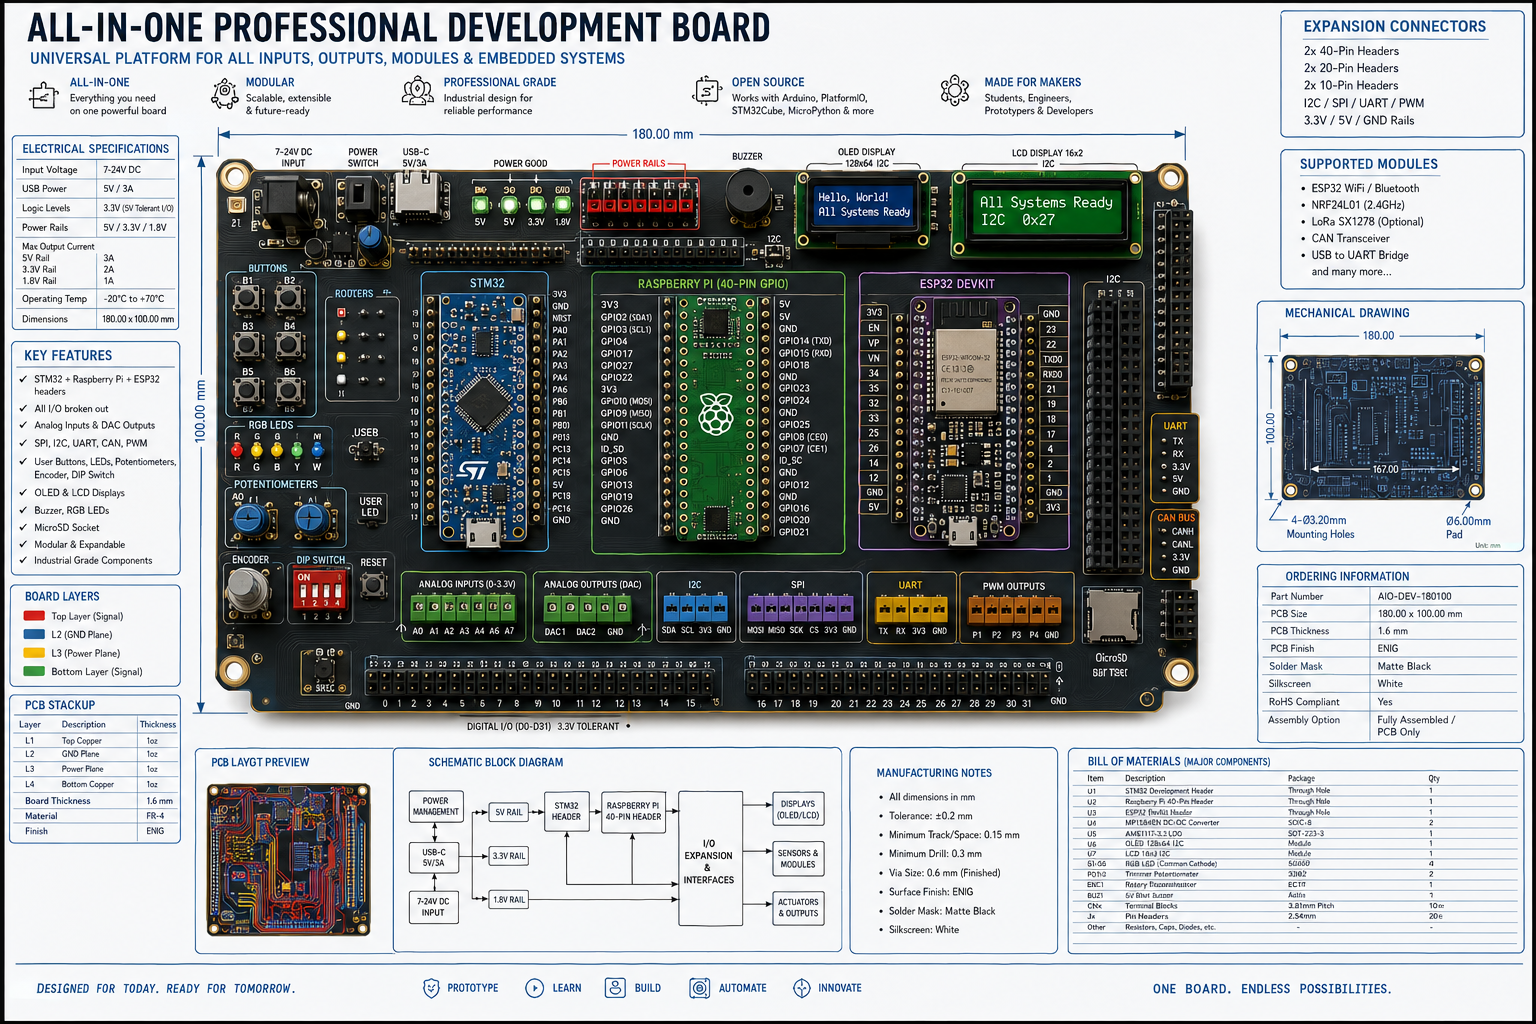
Task: Click the checkmark beside All I/O broken out
Action: point(23,408)
